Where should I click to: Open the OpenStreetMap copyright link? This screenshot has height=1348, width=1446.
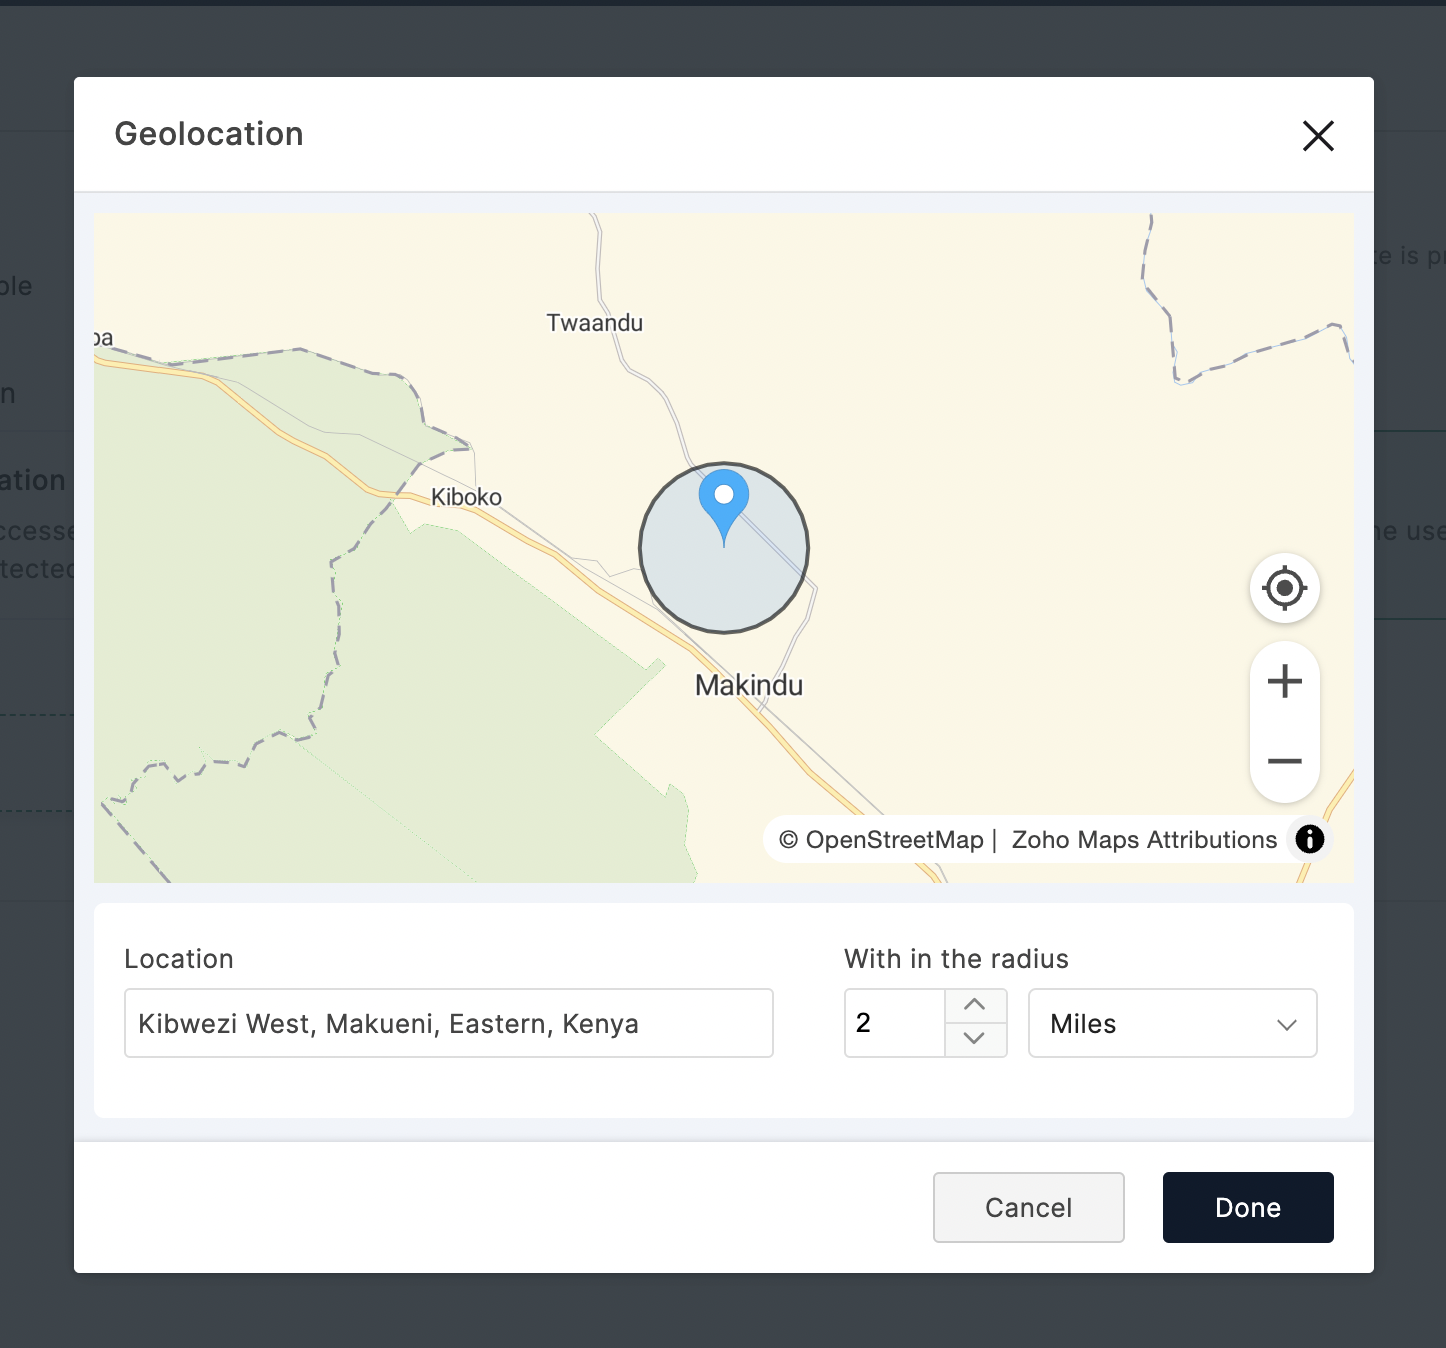click(881, 840)
